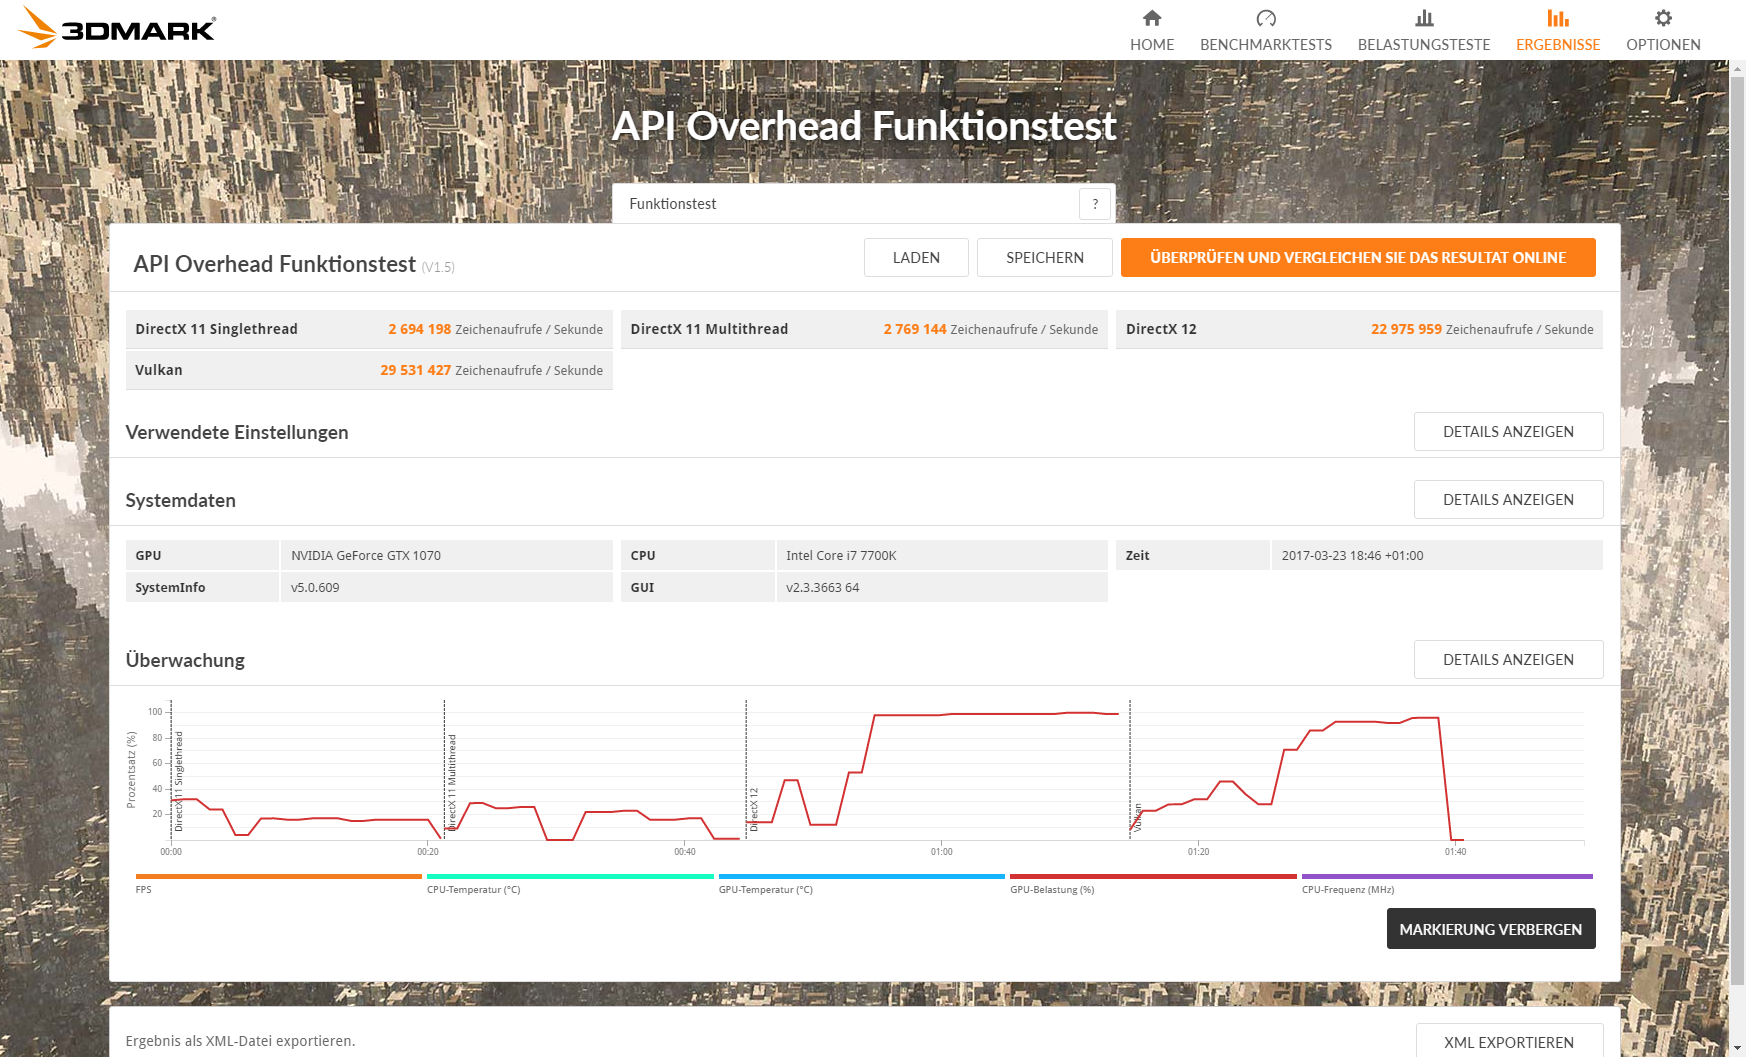Click the page scrollbar up arrow

pos(1737,69)
